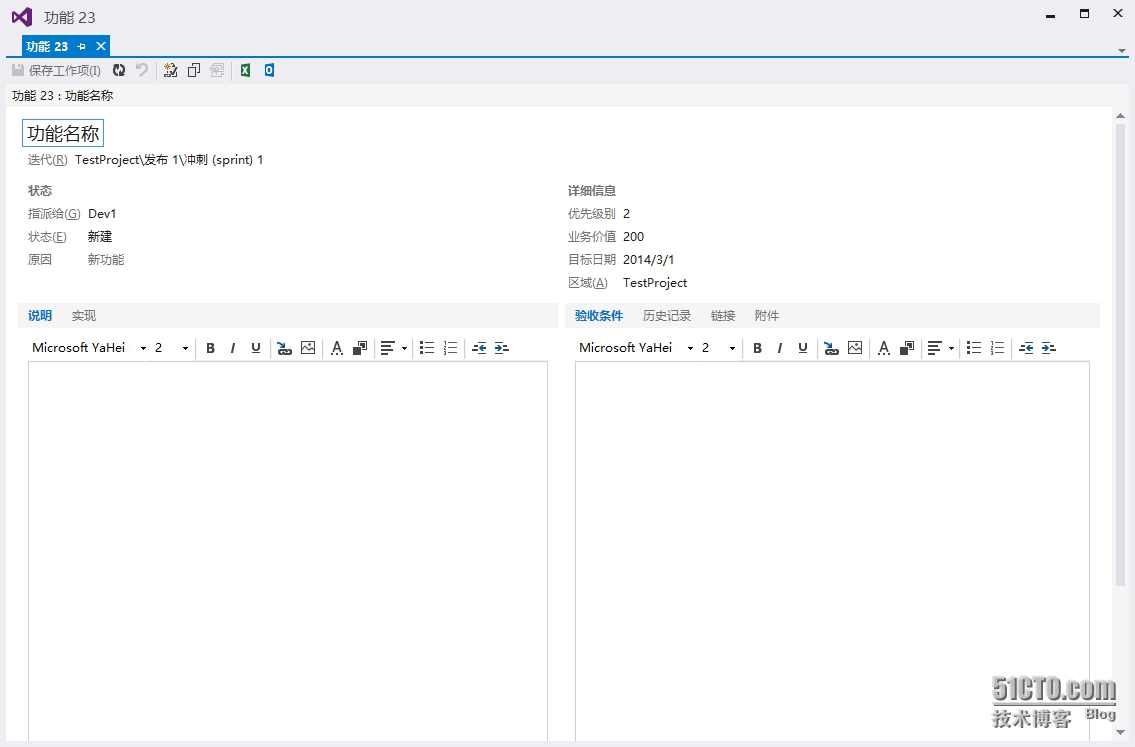
Task: Click the iteration path TestProject\发布 1\冲刺 field
Action: point(169,160)
